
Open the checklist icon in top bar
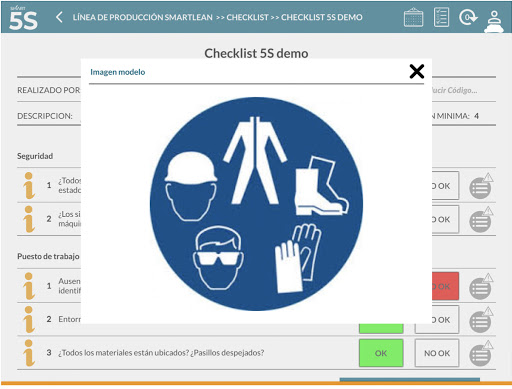tap(441, 17)
